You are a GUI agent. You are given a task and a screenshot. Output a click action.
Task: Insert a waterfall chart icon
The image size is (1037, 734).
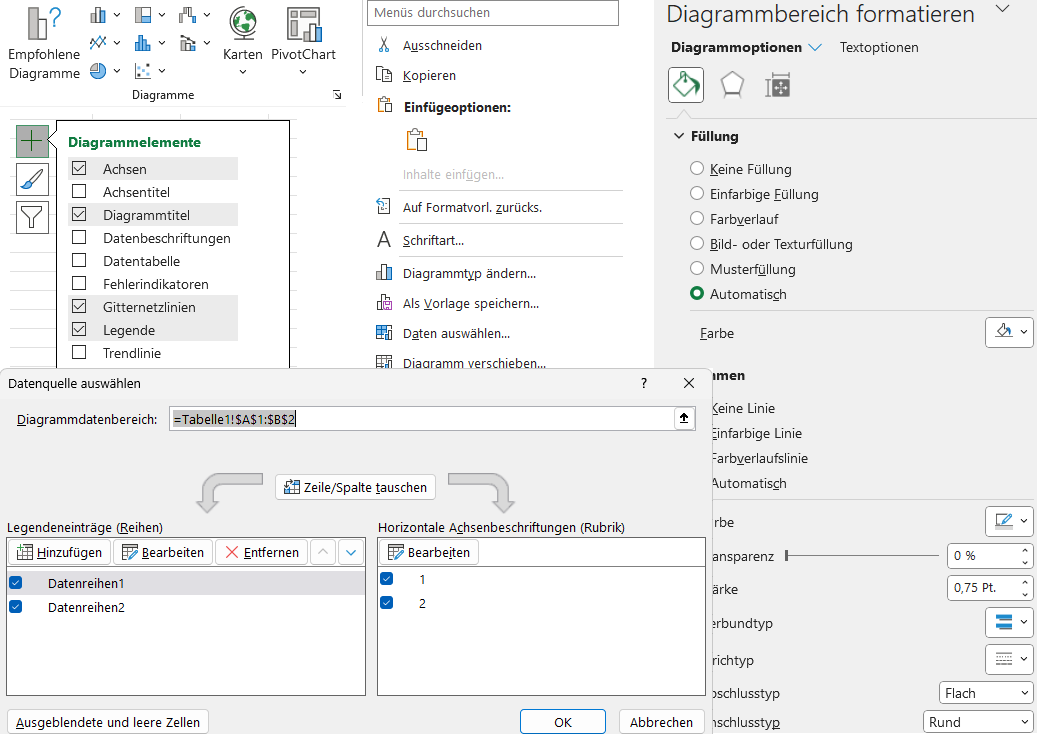coord(187,15)
